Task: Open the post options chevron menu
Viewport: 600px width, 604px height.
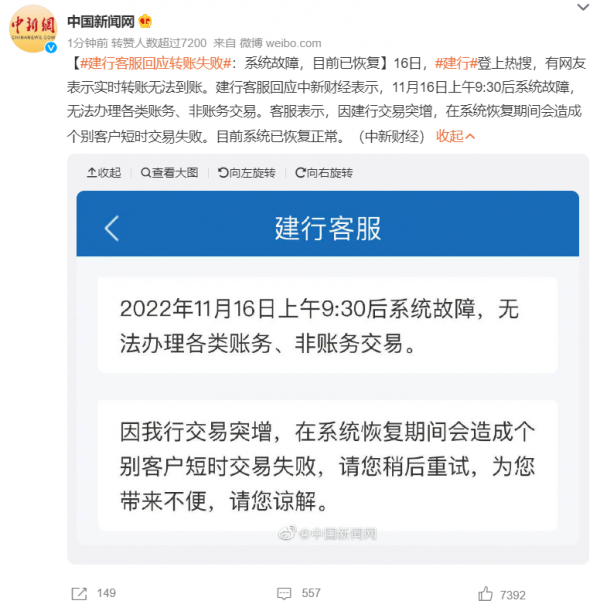Action: [x=583, y=7]
